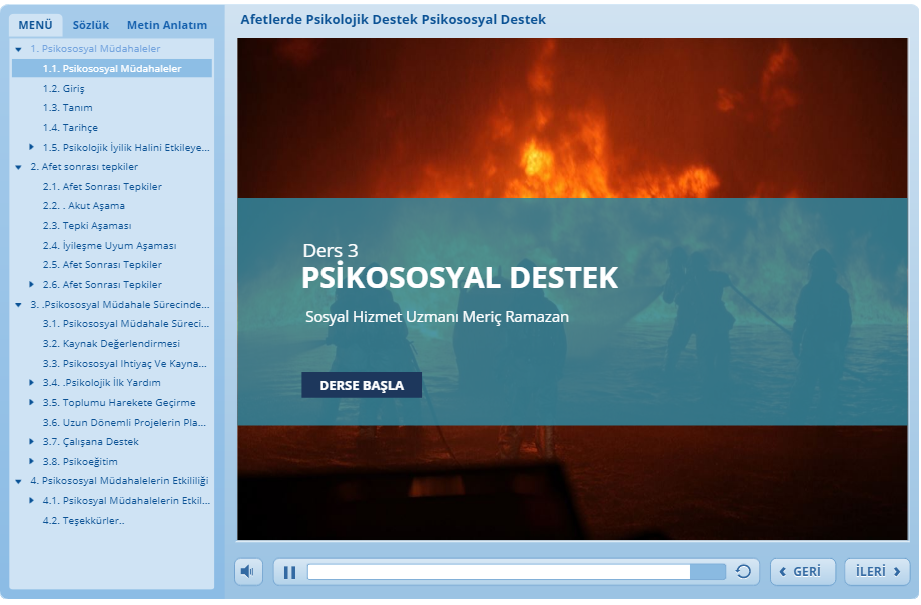This screenshot has width=921, height=605.
Task: Collapse section 2. Afet sonrası tepkiler arrow
Action: (x=18, y=167)
